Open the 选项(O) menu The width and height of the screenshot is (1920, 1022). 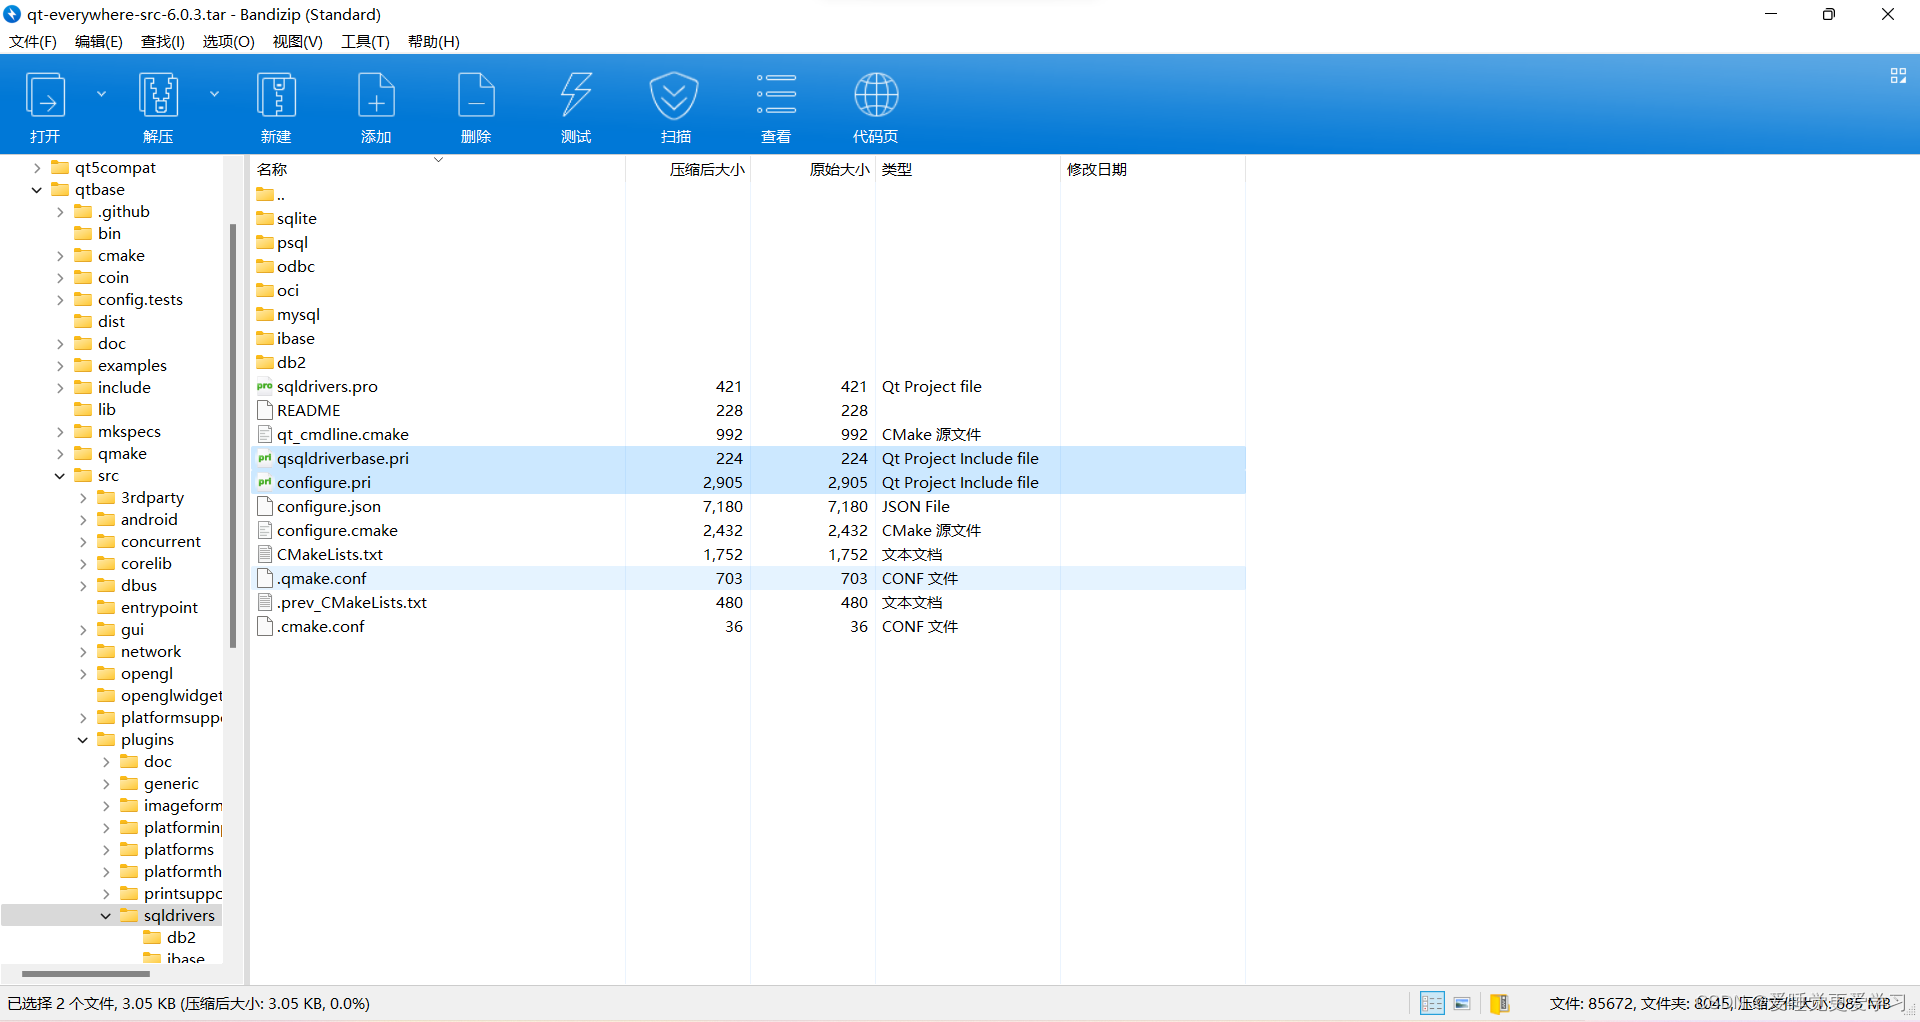click(x=228, y=41)
